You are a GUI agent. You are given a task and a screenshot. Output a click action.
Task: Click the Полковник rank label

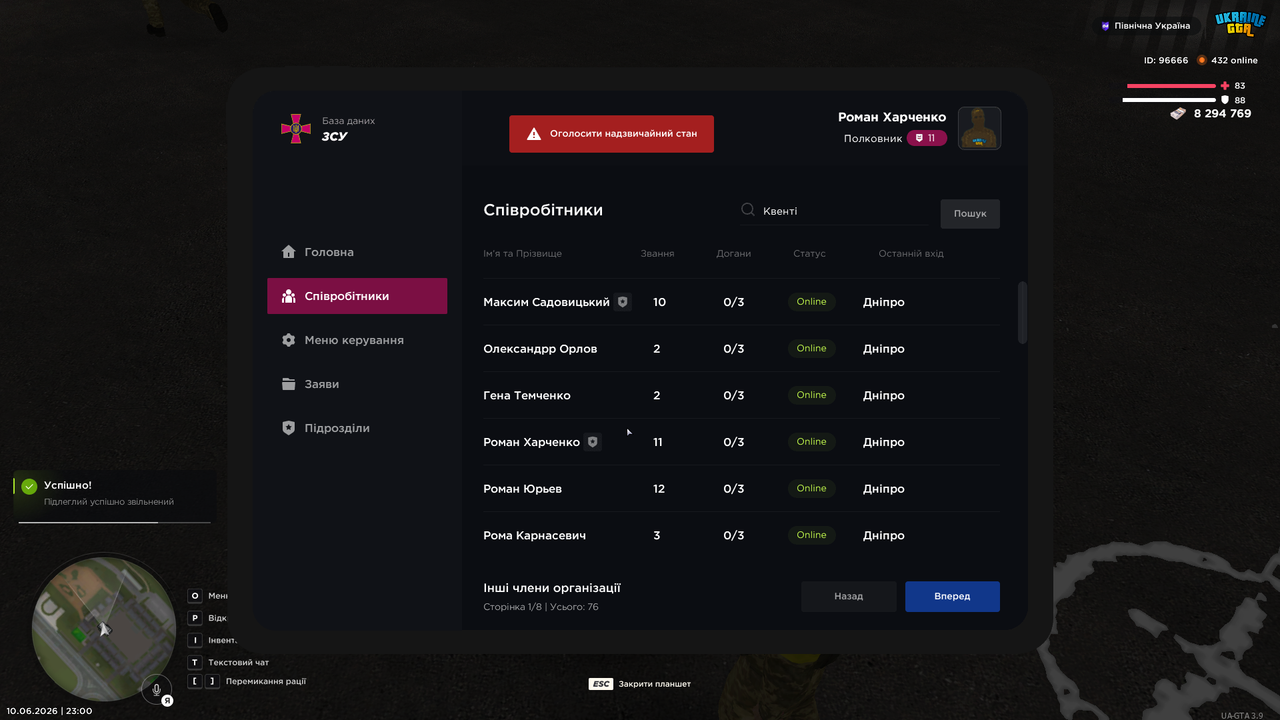tap(873, 139)
